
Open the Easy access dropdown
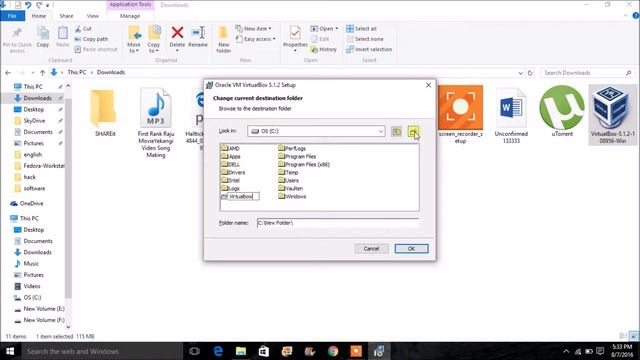pyautogui.click(x=256, y=39)
